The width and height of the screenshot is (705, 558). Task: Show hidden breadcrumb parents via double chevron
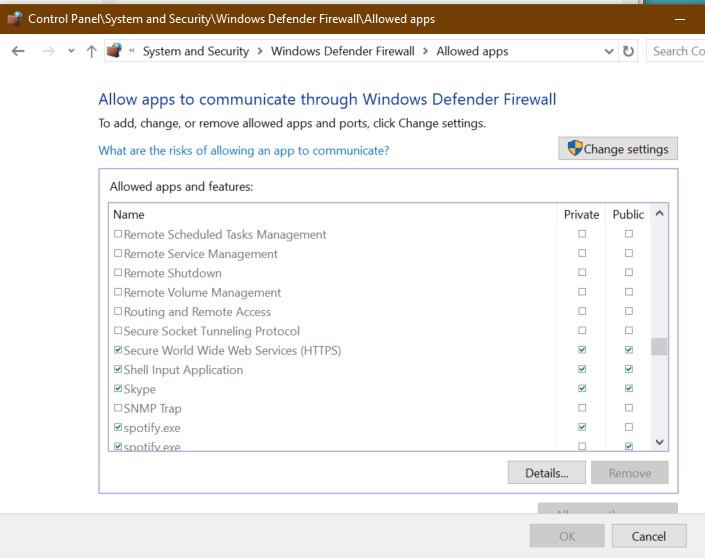coord(132,51)
